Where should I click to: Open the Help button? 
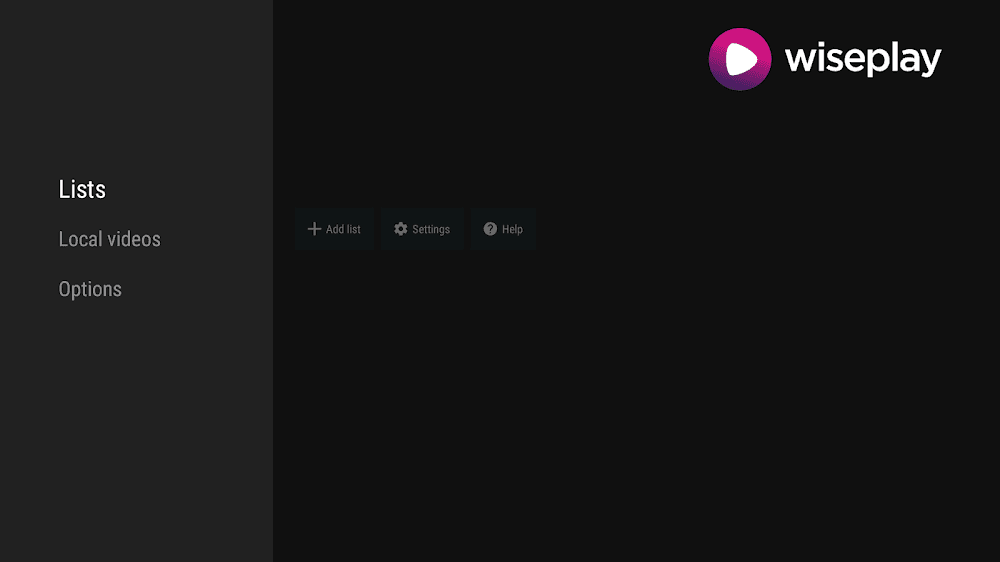(503, 229)
